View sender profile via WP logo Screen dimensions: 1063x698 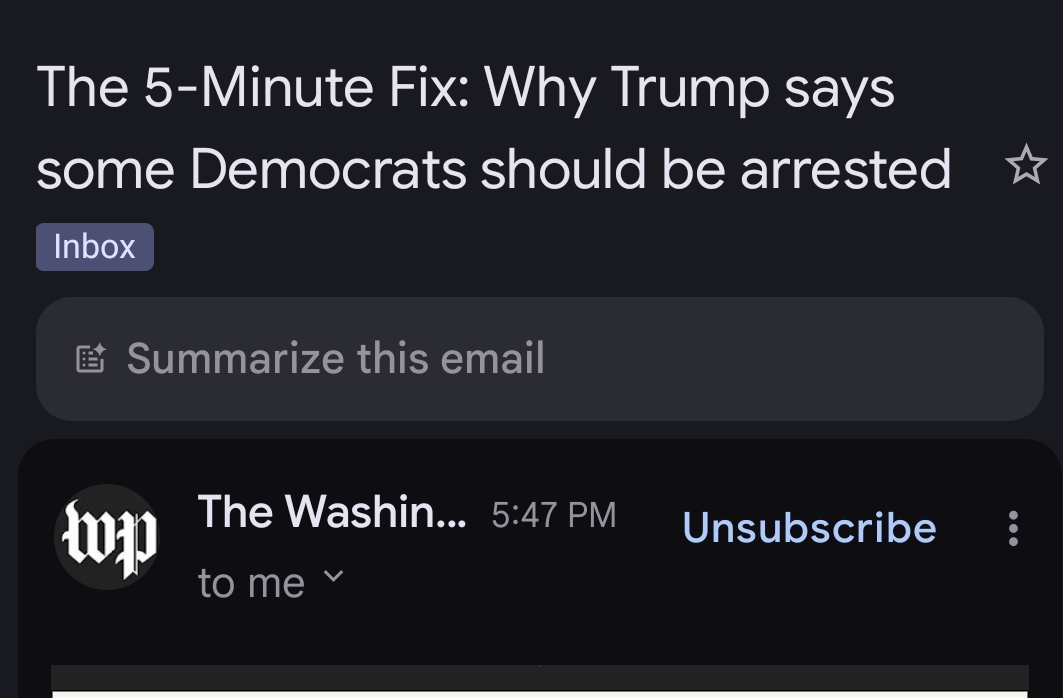tap(106, 537)
